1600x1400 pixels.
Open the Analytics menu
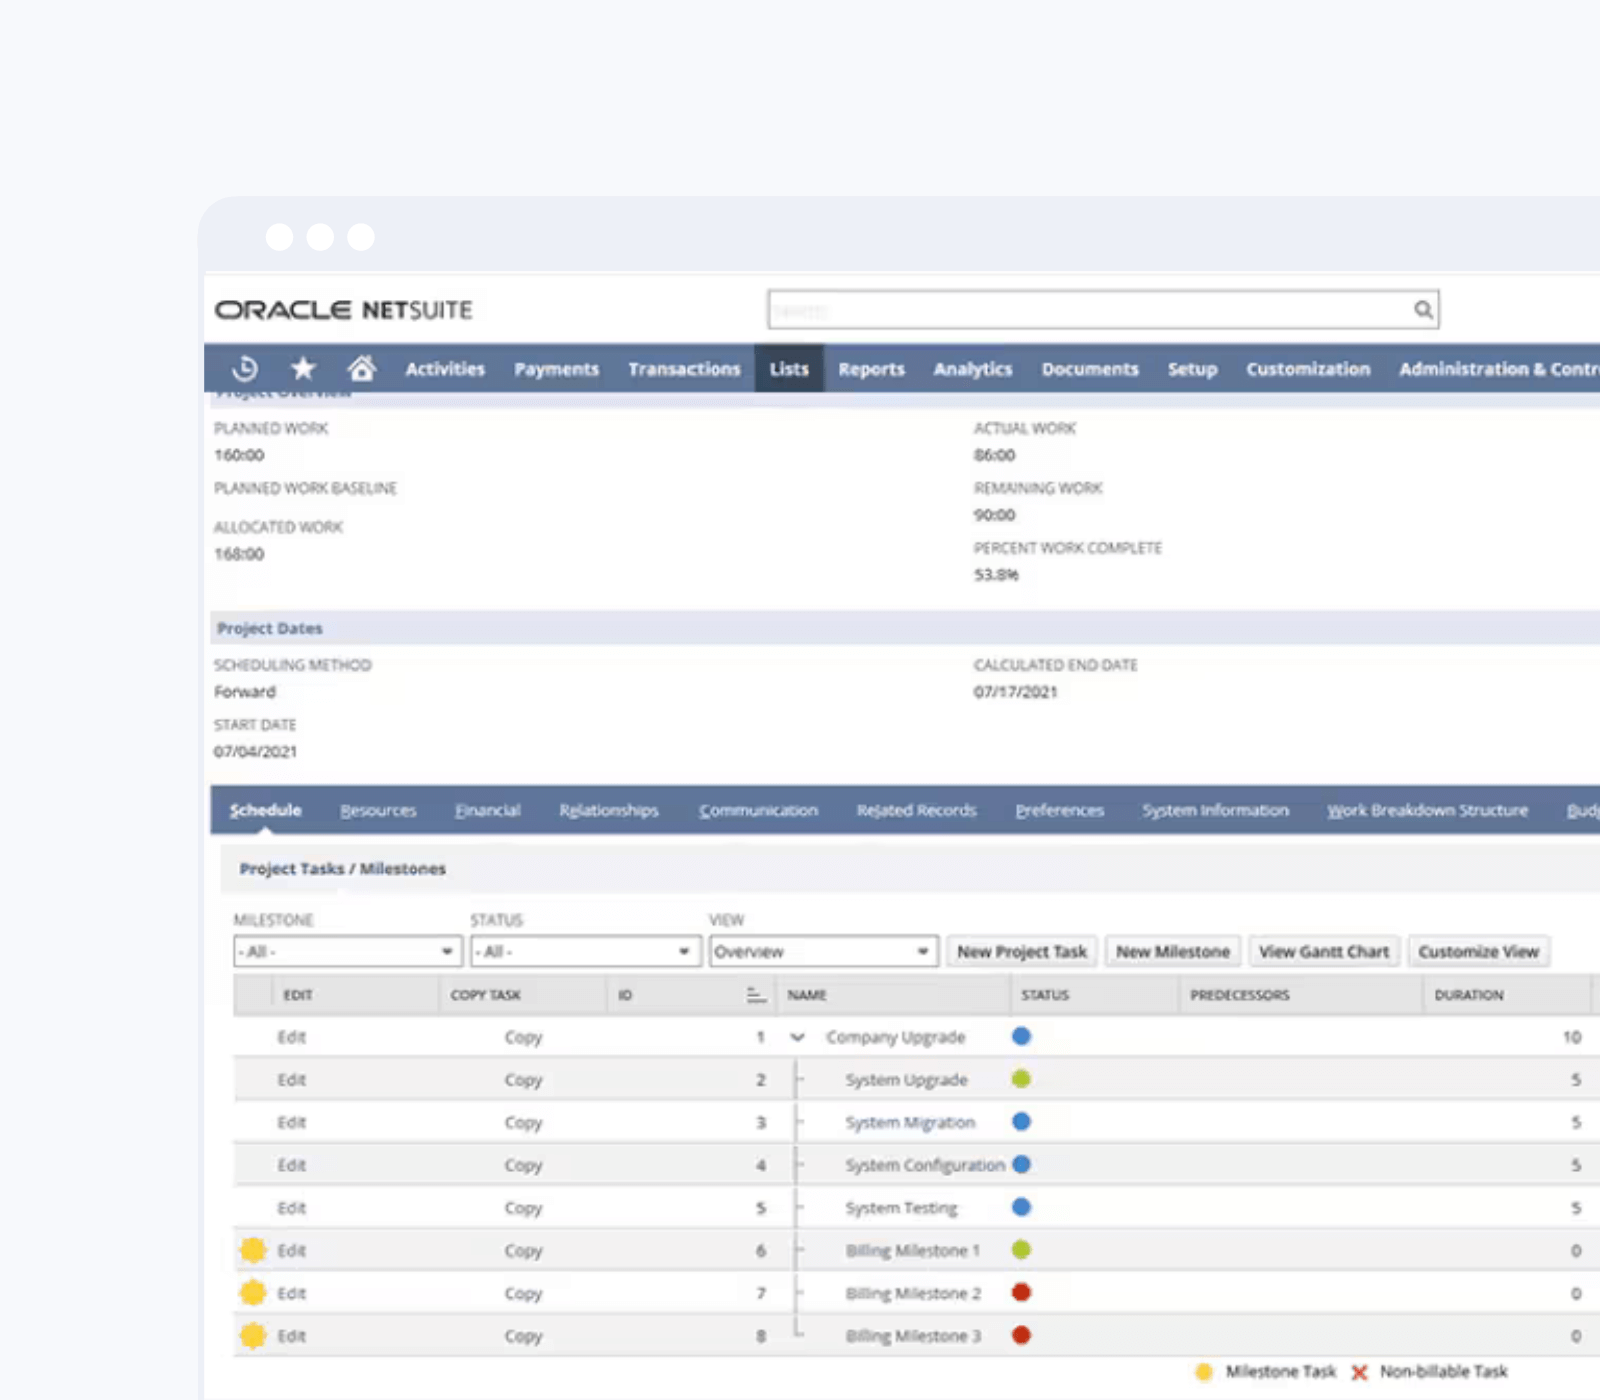(973, 369)
